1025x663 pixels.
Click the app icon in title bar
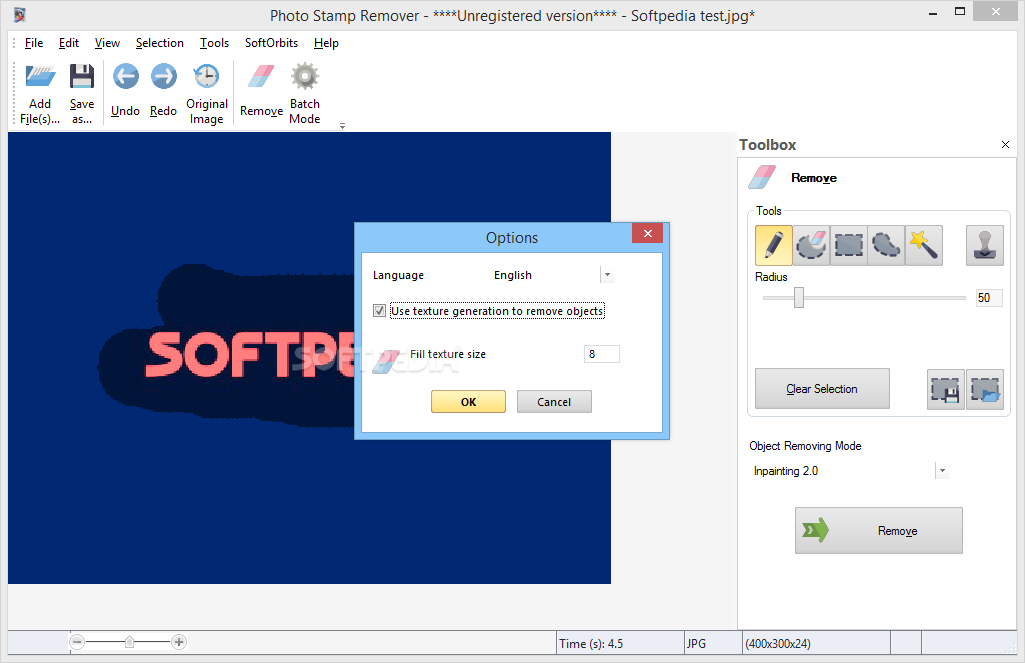pos(20,14)
